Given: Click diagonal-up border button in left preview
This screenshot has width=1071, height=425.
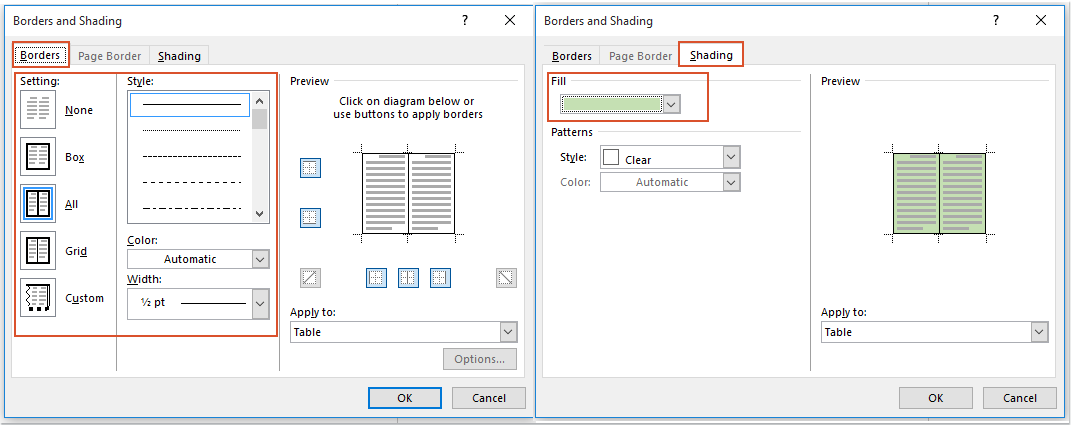Looking at the screenshot, I should [x=310, y=278].
